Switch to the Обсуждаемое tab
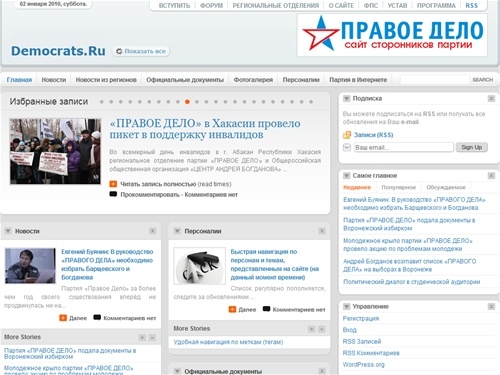 446,187
